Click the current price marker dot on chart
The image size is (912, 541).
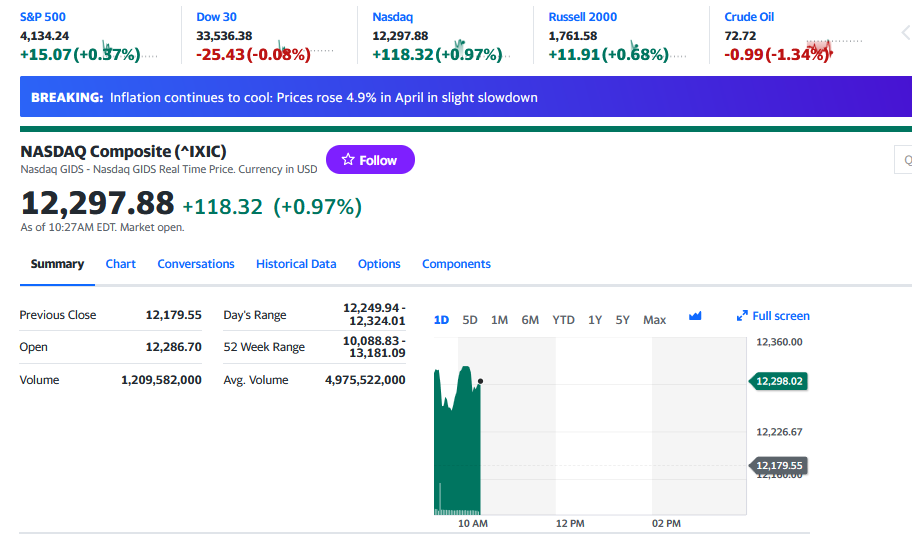pos(480,381)
